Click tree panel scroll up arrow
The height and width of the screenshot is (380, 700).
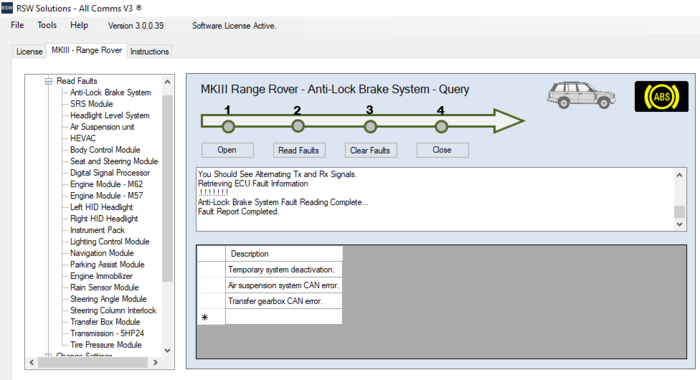(x=167, y=82)
